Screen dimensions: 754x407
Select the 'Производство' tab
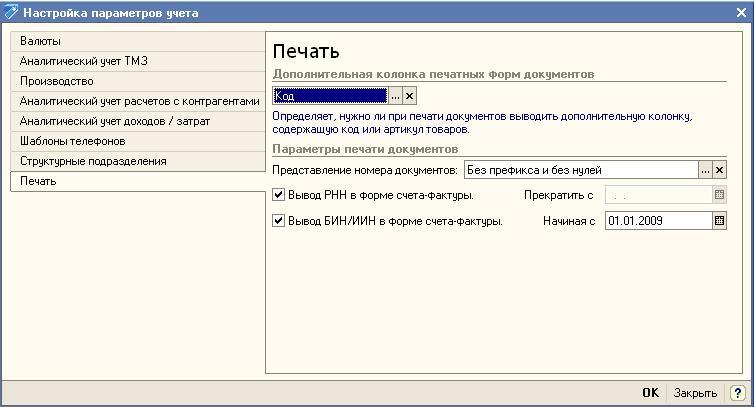(x=57, y=81)
